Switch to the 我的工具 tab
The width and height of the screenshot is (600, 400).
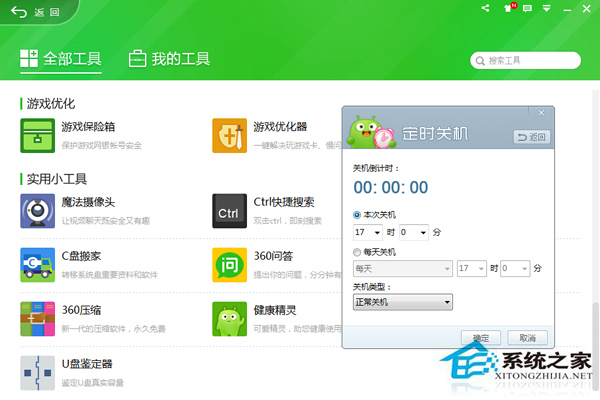[x=169, y=59]
